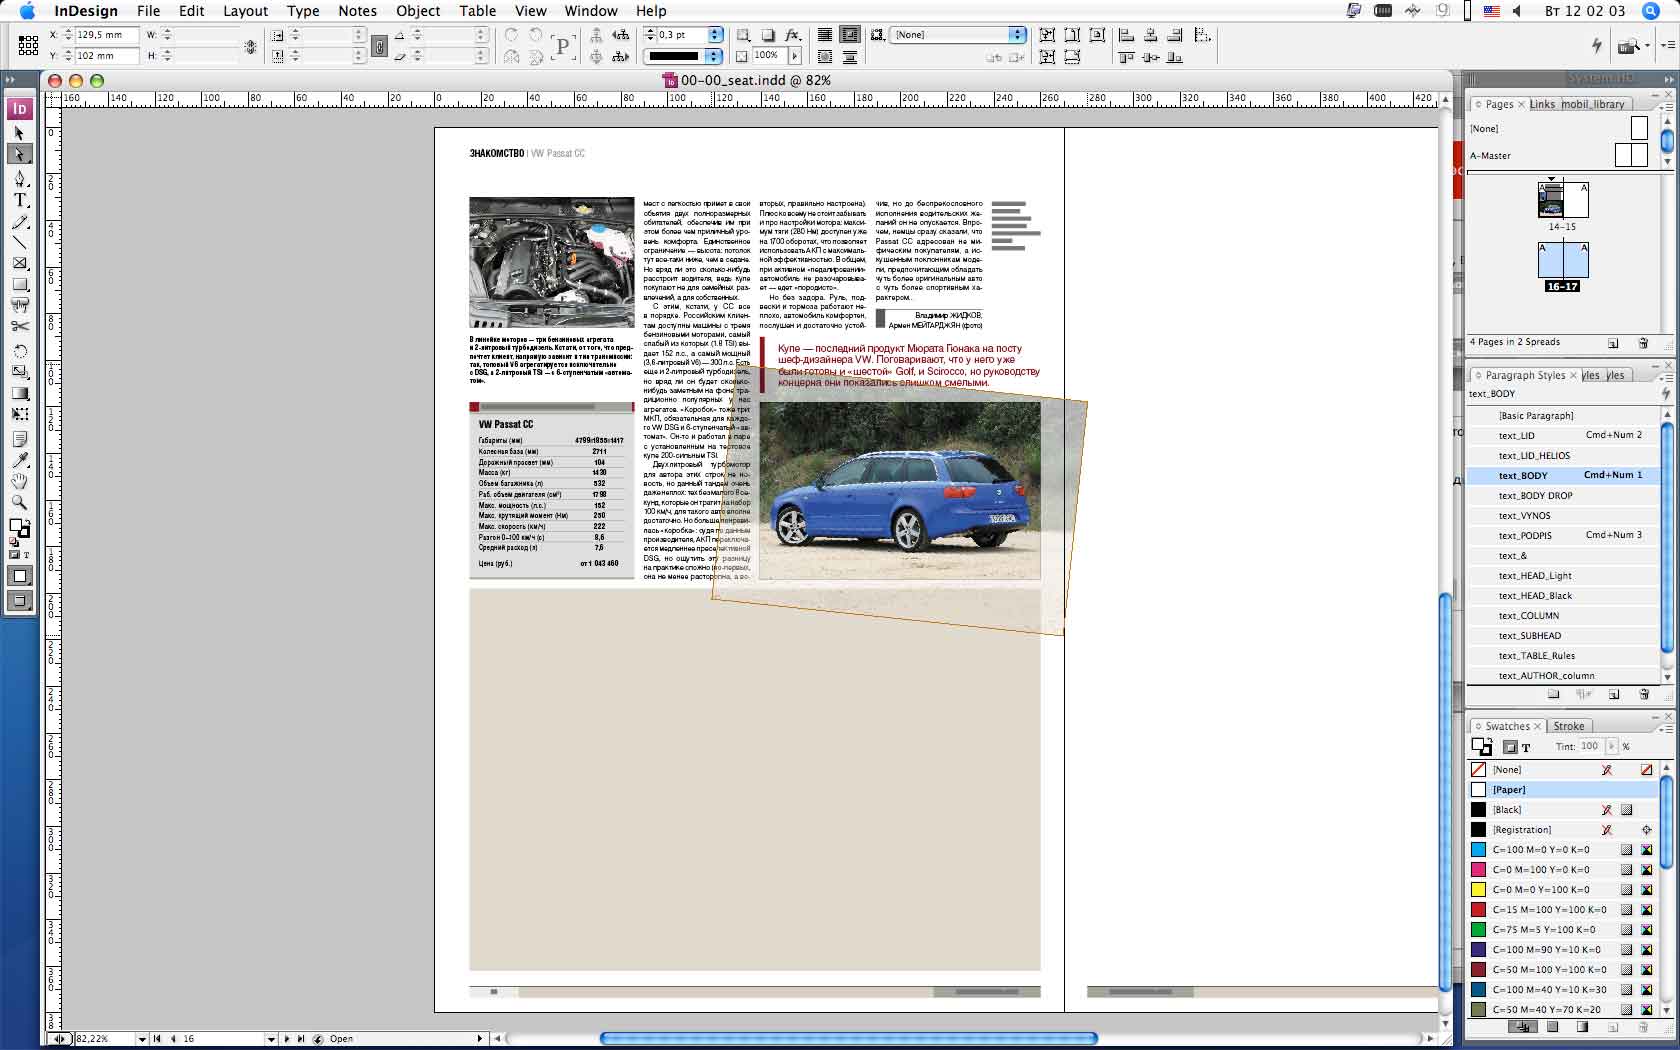Apply the text_HEAD_Black paragraph style

(1562, 595)
